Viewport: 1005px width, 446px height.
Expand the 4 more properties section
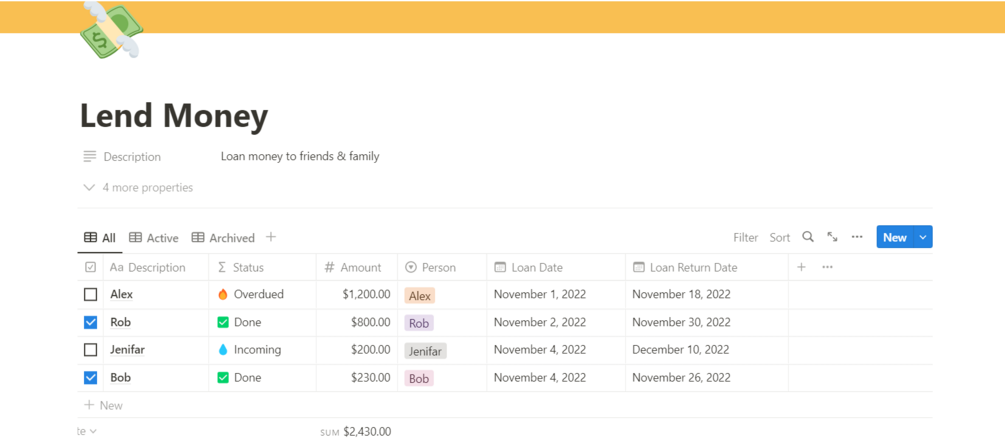tap(138, 187)
